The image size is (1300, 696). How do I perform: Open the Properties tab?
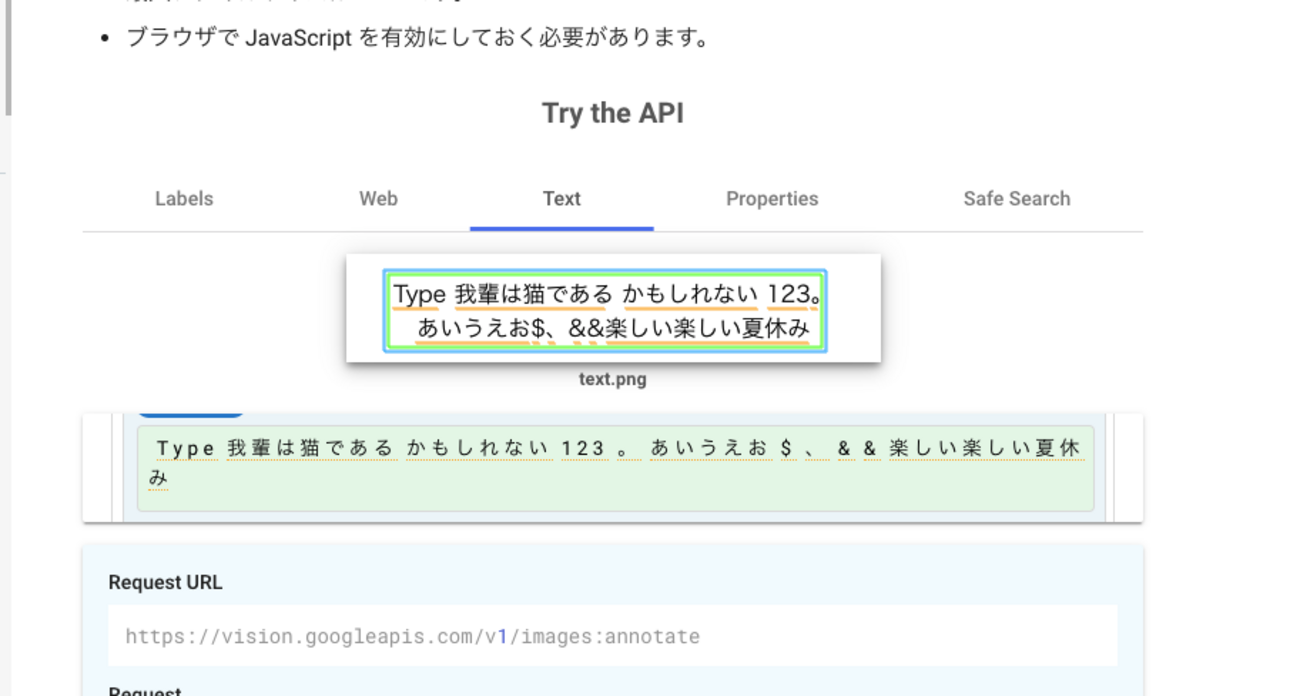point(772,199)
